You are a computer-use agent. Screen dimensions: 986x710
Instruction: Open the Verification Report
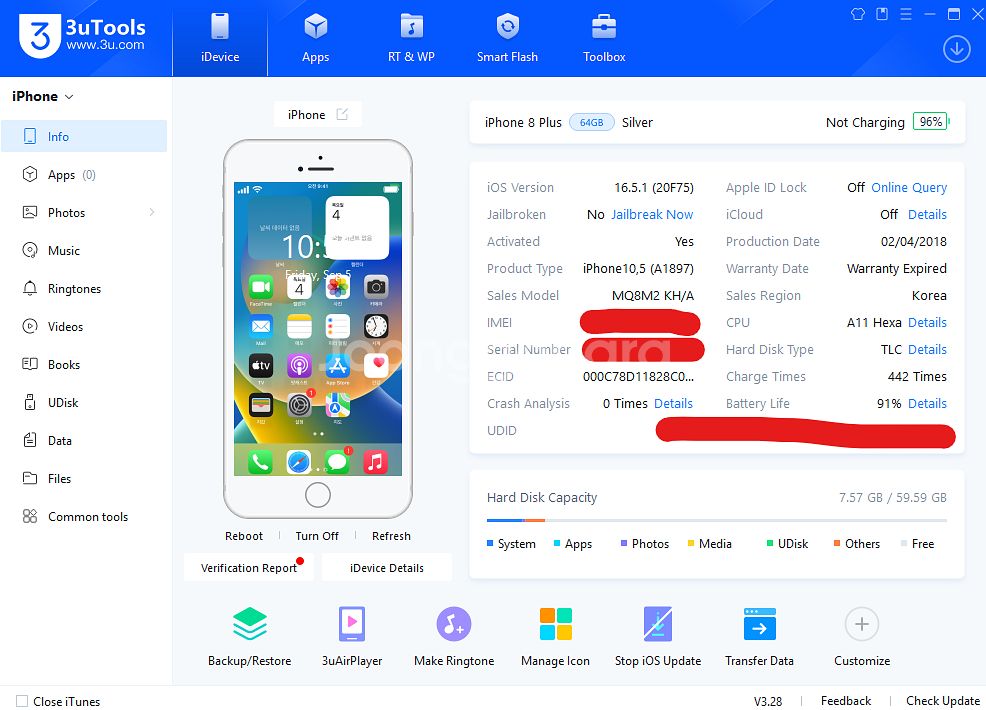(x=248, y=568)
